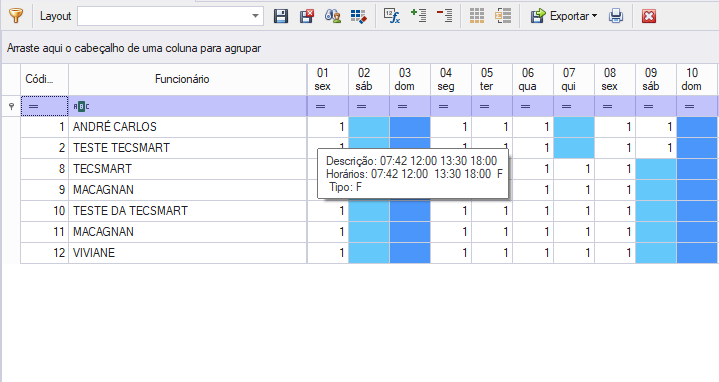This screenshot has width=719, height=382.
Task: Click the funnel filter icon
Action: click(16, 16)
